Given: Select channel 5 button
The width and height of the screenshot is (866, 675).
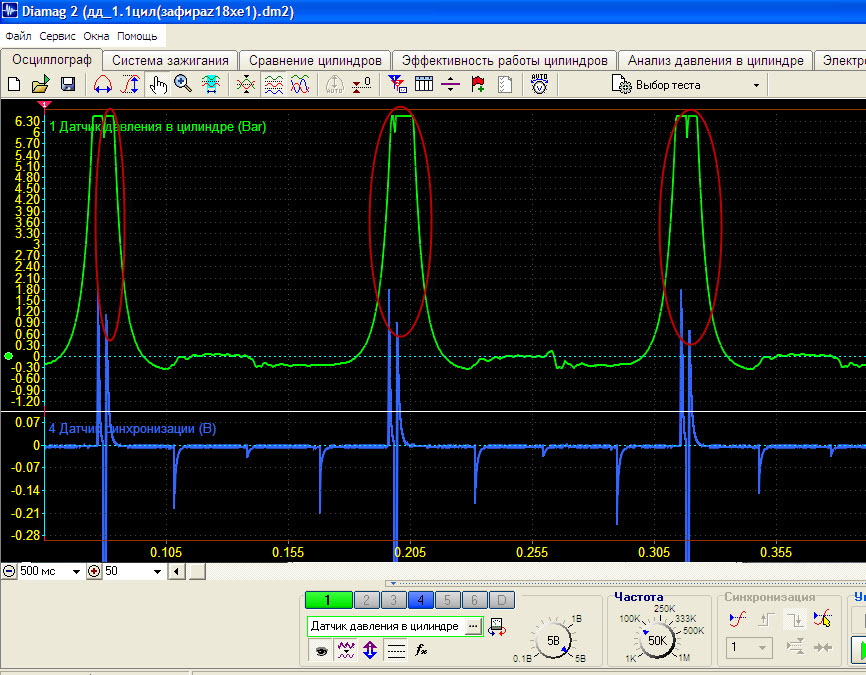Looking at the screenshot, I should tap(447, 600).
